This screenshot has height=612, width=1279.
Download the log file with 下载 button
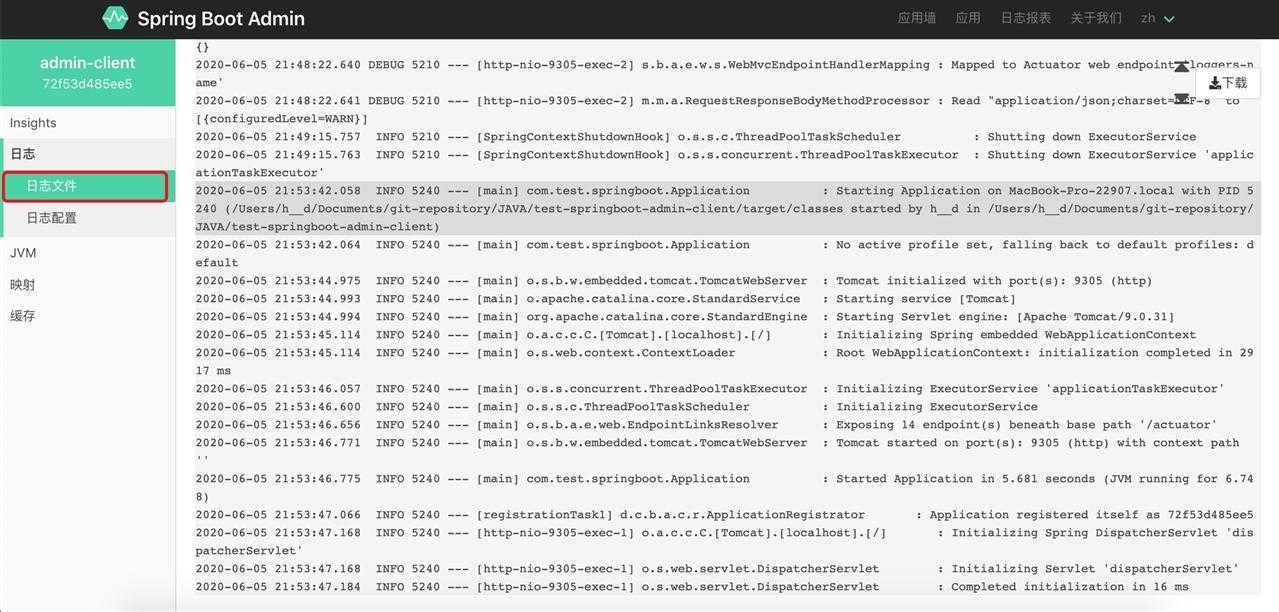(x=1228, y=83)
